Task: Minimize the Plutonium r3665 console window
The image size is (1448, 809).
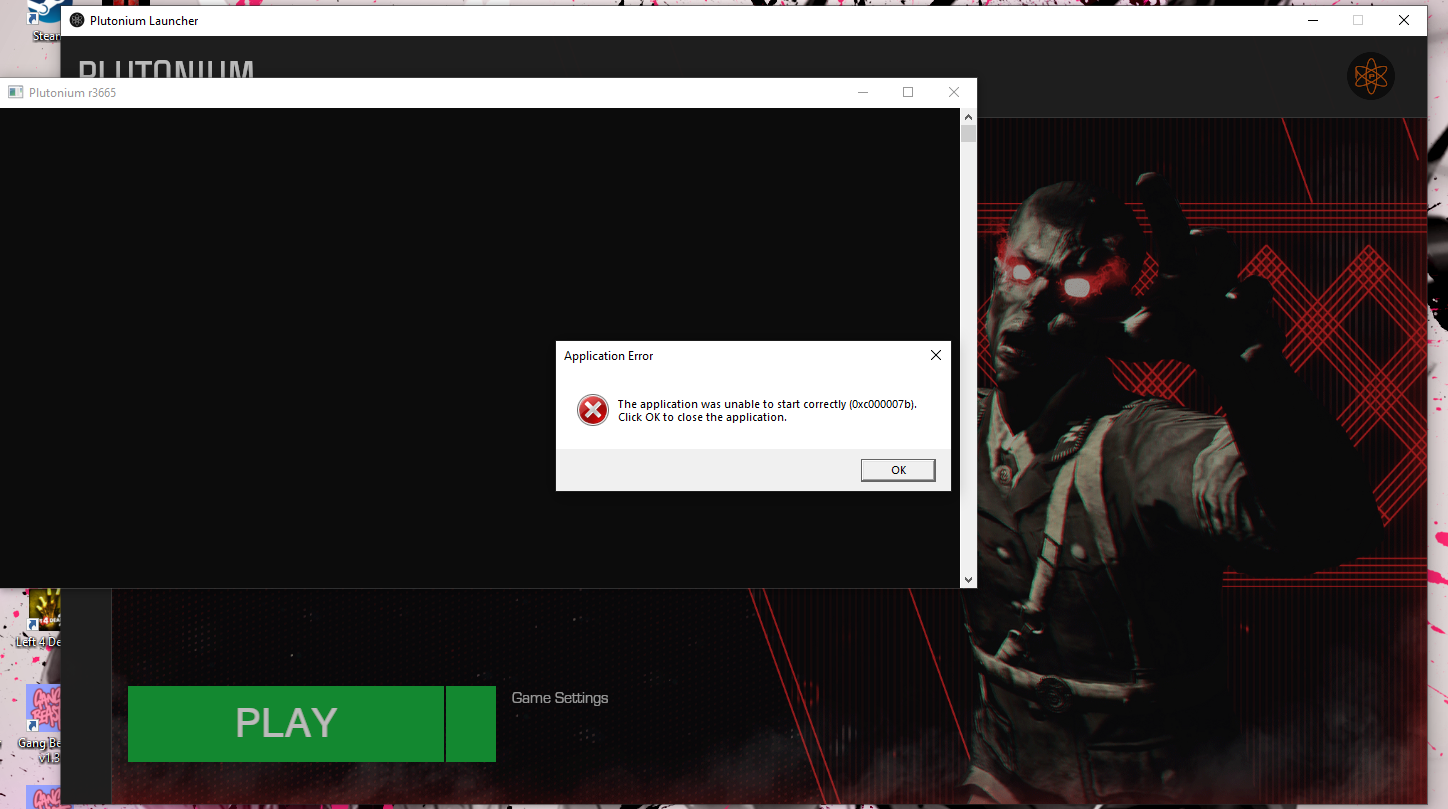Action: pyautogui.click(x=862, y=92)
